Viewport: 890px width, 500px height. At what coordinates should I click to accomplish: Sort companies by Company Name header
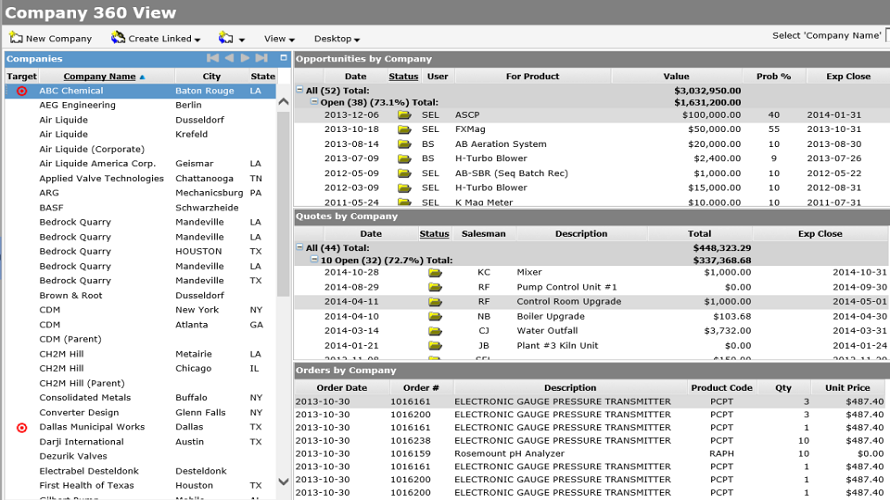(99, 76)
